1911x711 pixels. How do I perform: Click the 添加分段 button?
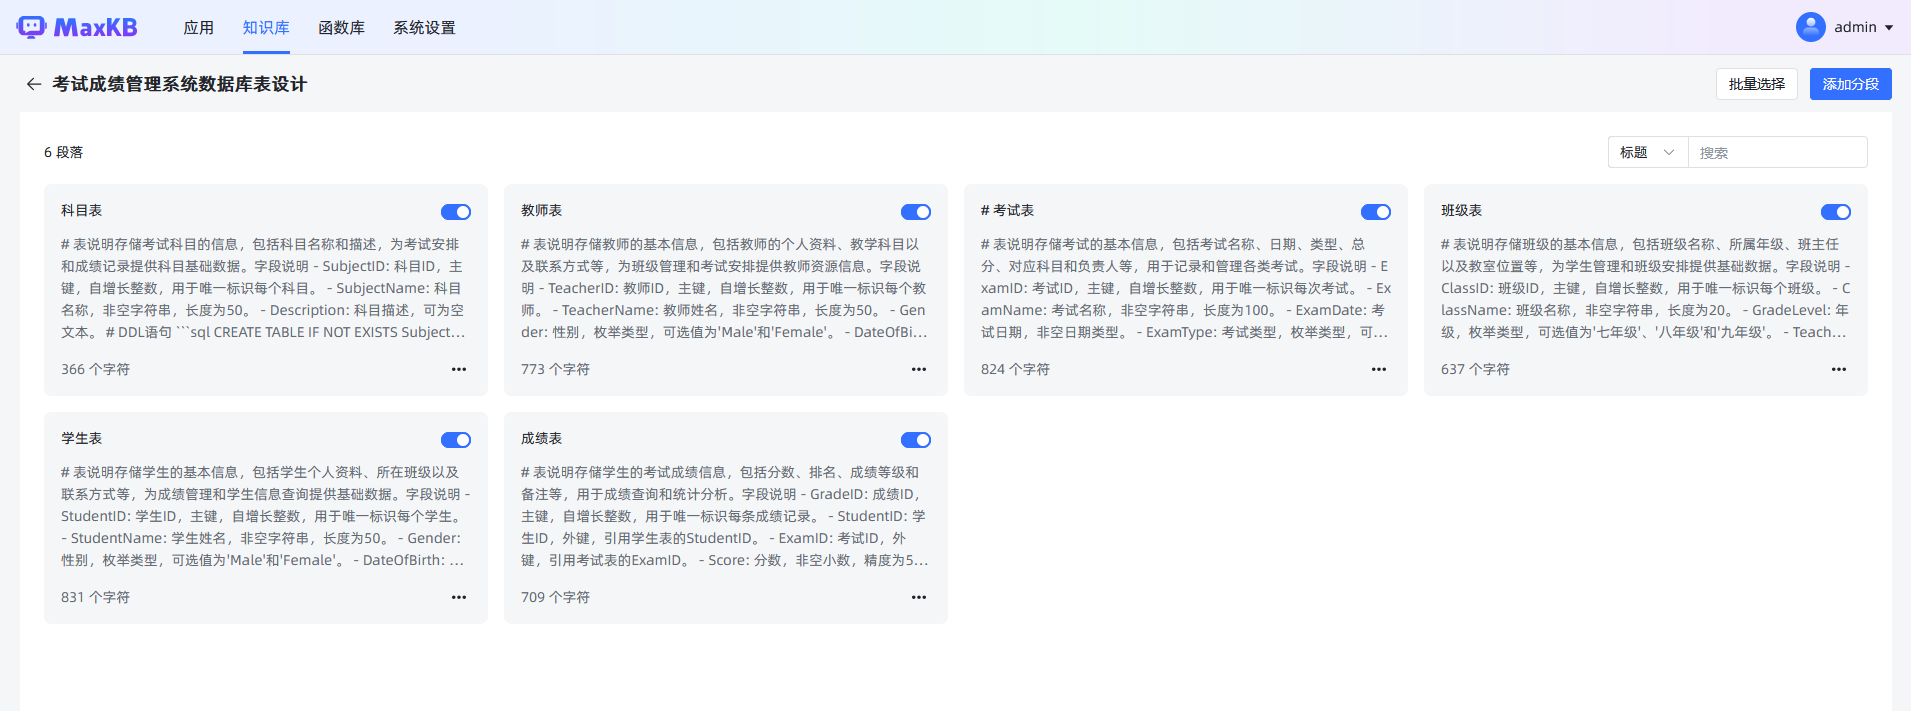point(1851,84)
